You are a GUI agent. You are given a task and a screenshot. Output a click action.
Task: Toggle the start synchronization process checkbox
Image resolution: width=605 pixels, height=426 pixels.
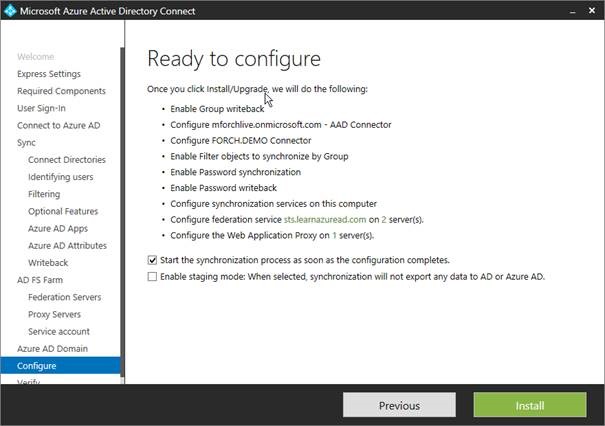pyautogui.click(x=152, y=260)
